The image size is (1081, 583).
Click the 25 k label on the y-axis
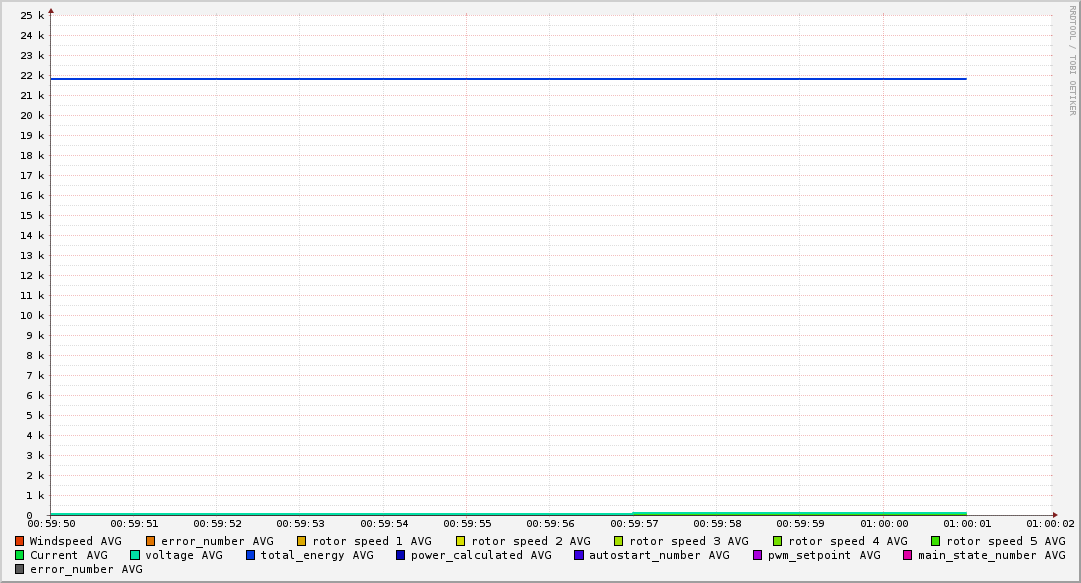pos(33,16)
